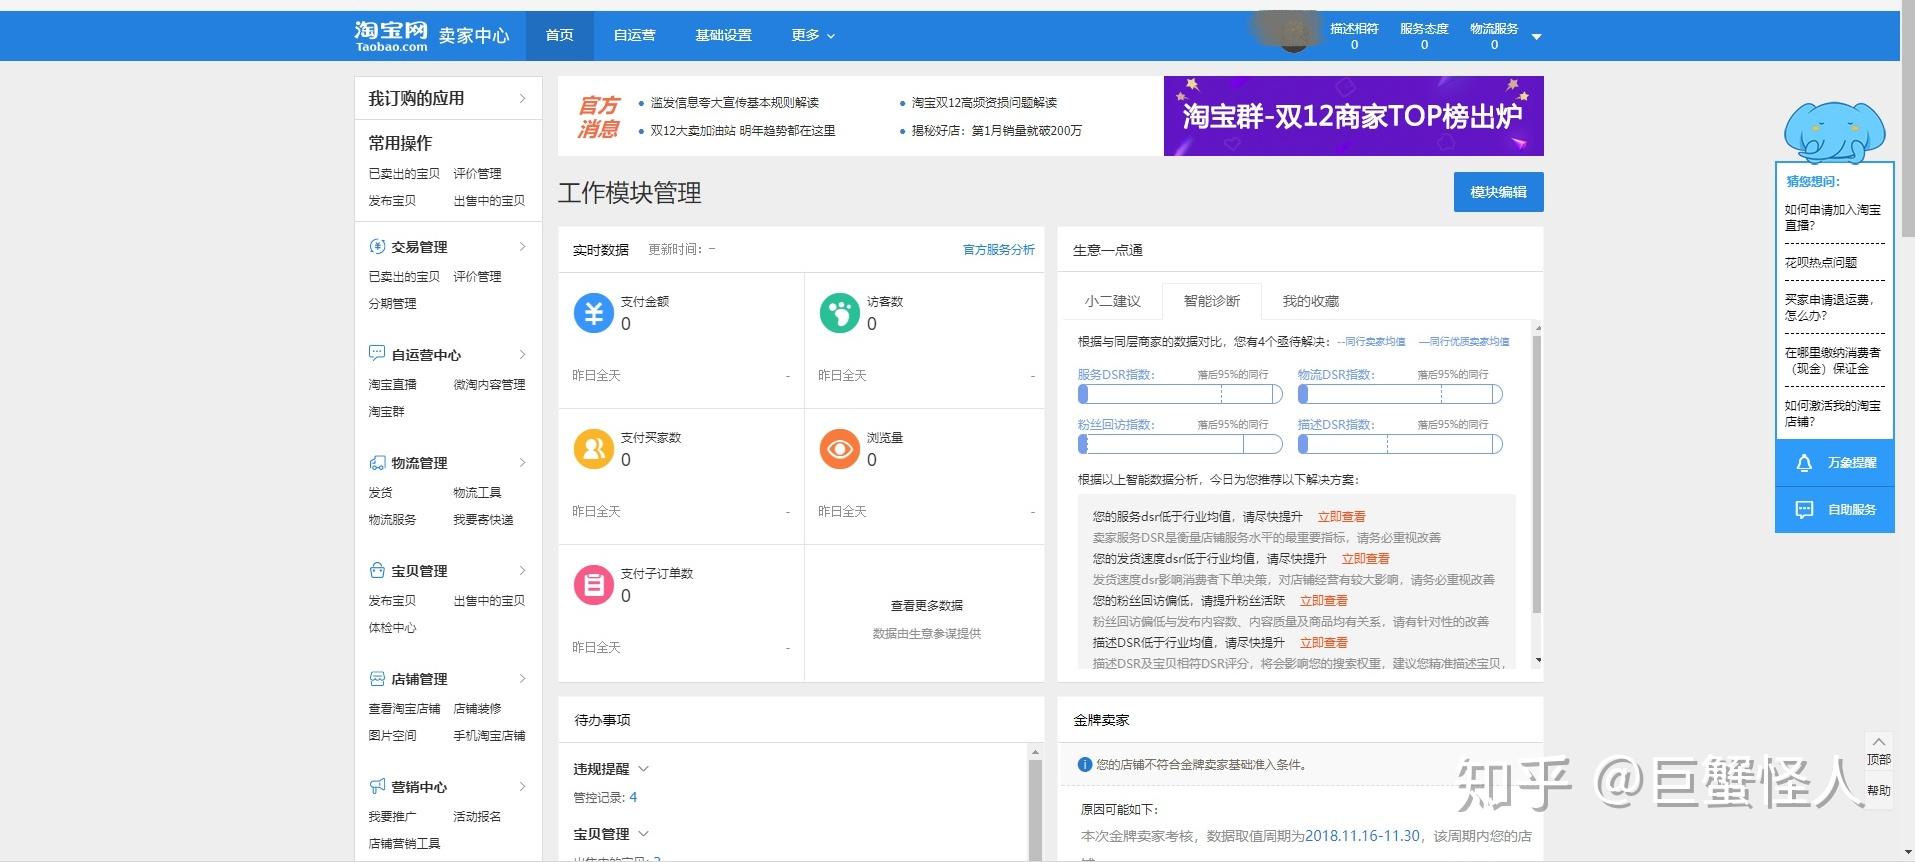
Task: Open 自运营 navigation item
Action: (634, 35)
